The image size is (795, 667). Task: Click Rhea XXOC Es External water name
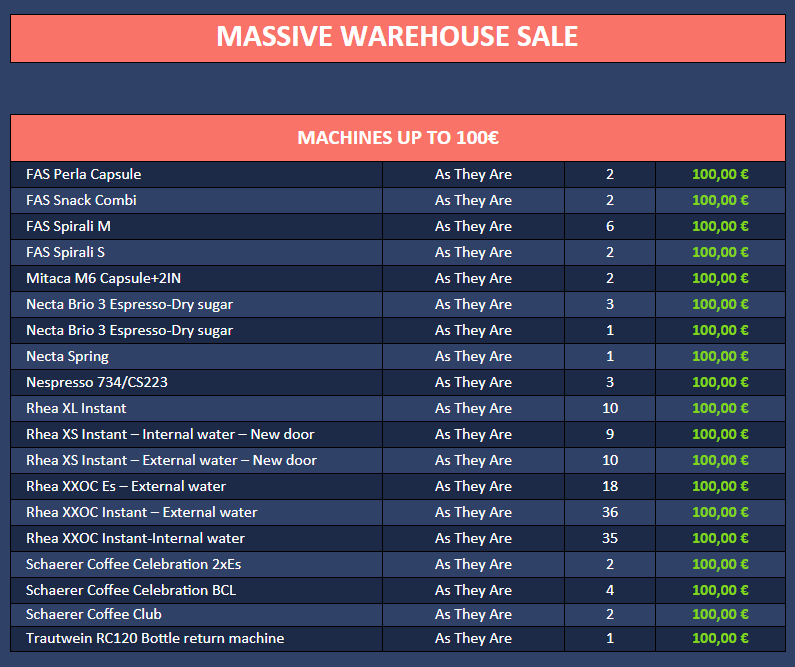[x=126, y=486]
